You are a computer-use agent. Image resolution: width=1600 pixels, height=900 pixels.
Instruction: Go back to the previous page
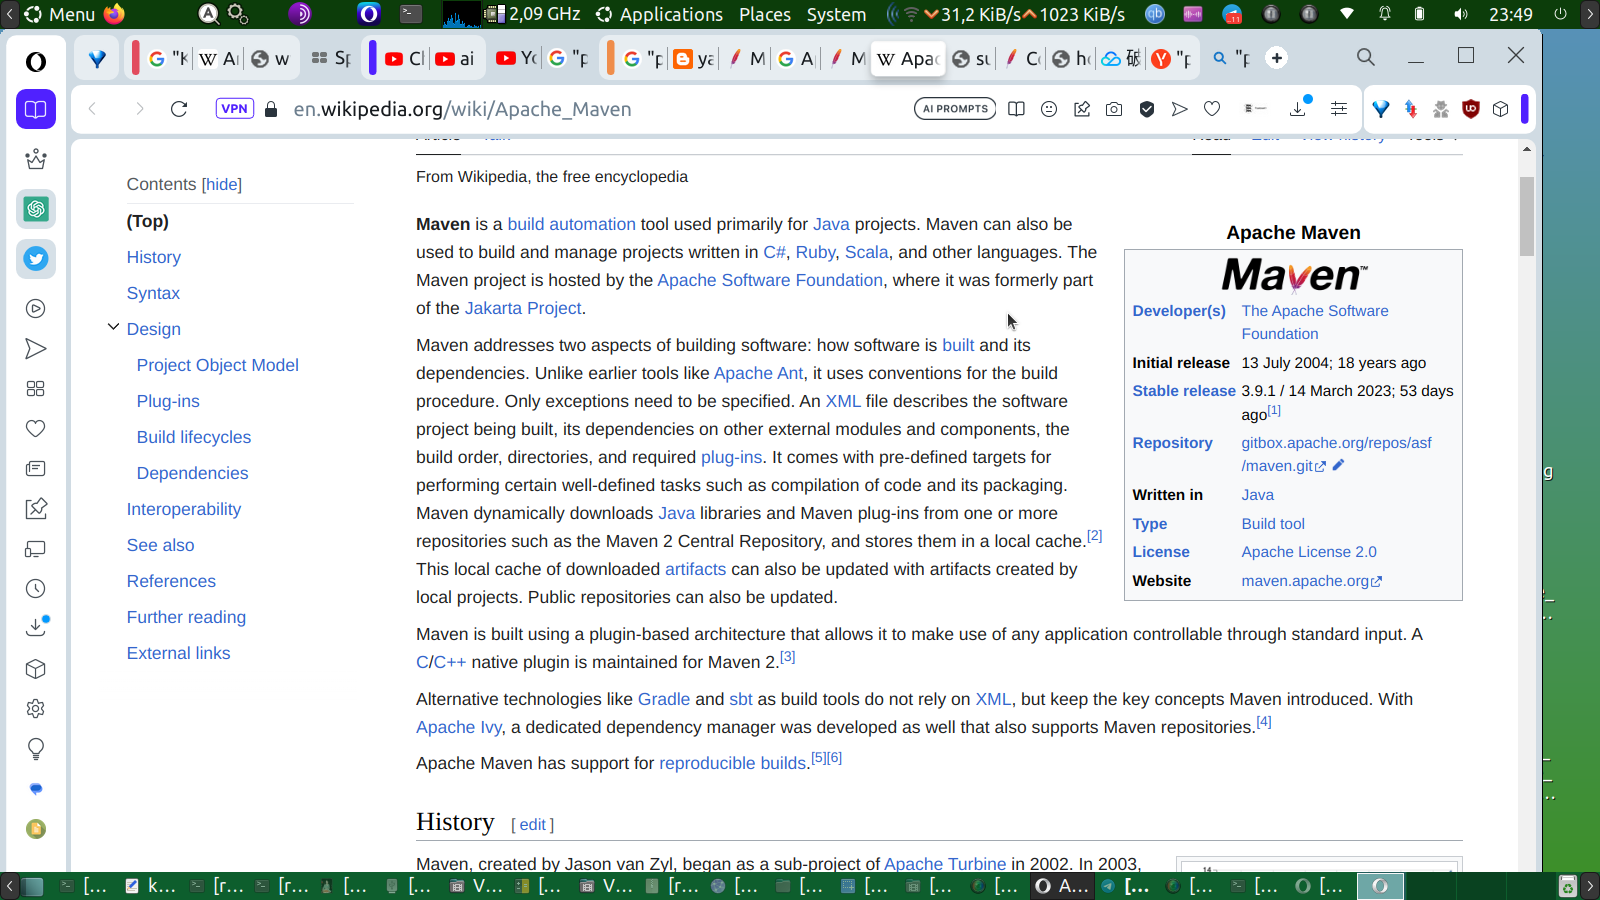(x=92, y=109)
